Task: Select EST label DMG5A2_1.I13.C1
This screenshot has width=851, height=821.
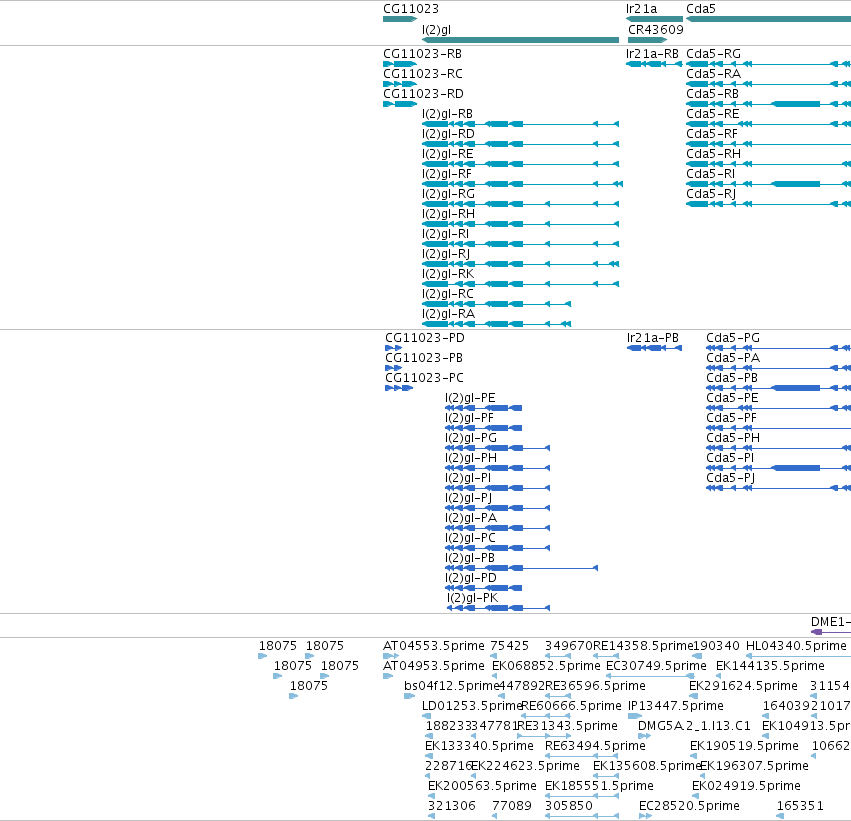Action: 694,727
